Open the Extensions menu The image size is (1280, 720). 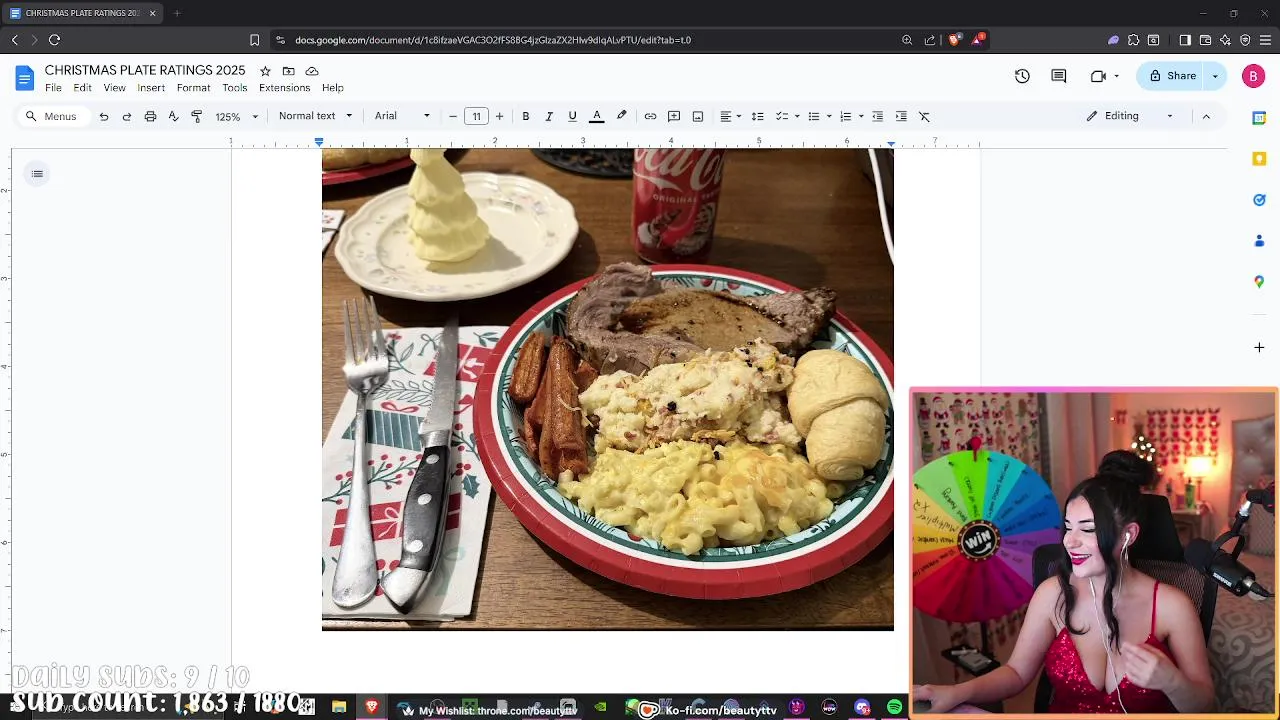pos(284,88)
